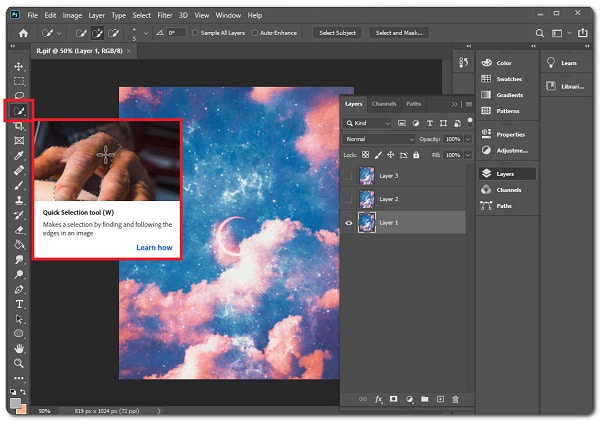Toggle lock image pixels brush icon
Viewport: 600px width, 421px height.
pyautogui.click(x=378, y=155)
